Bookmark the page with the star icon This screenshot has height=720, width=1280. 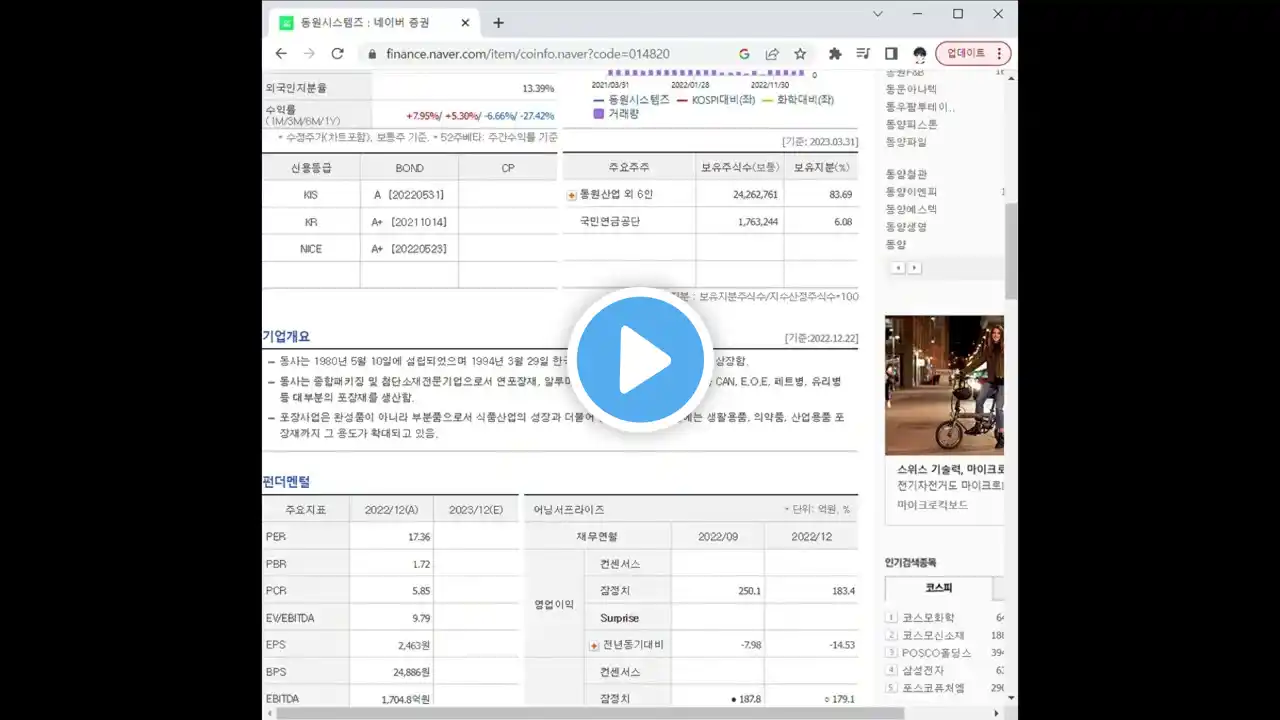click(800, 54)
